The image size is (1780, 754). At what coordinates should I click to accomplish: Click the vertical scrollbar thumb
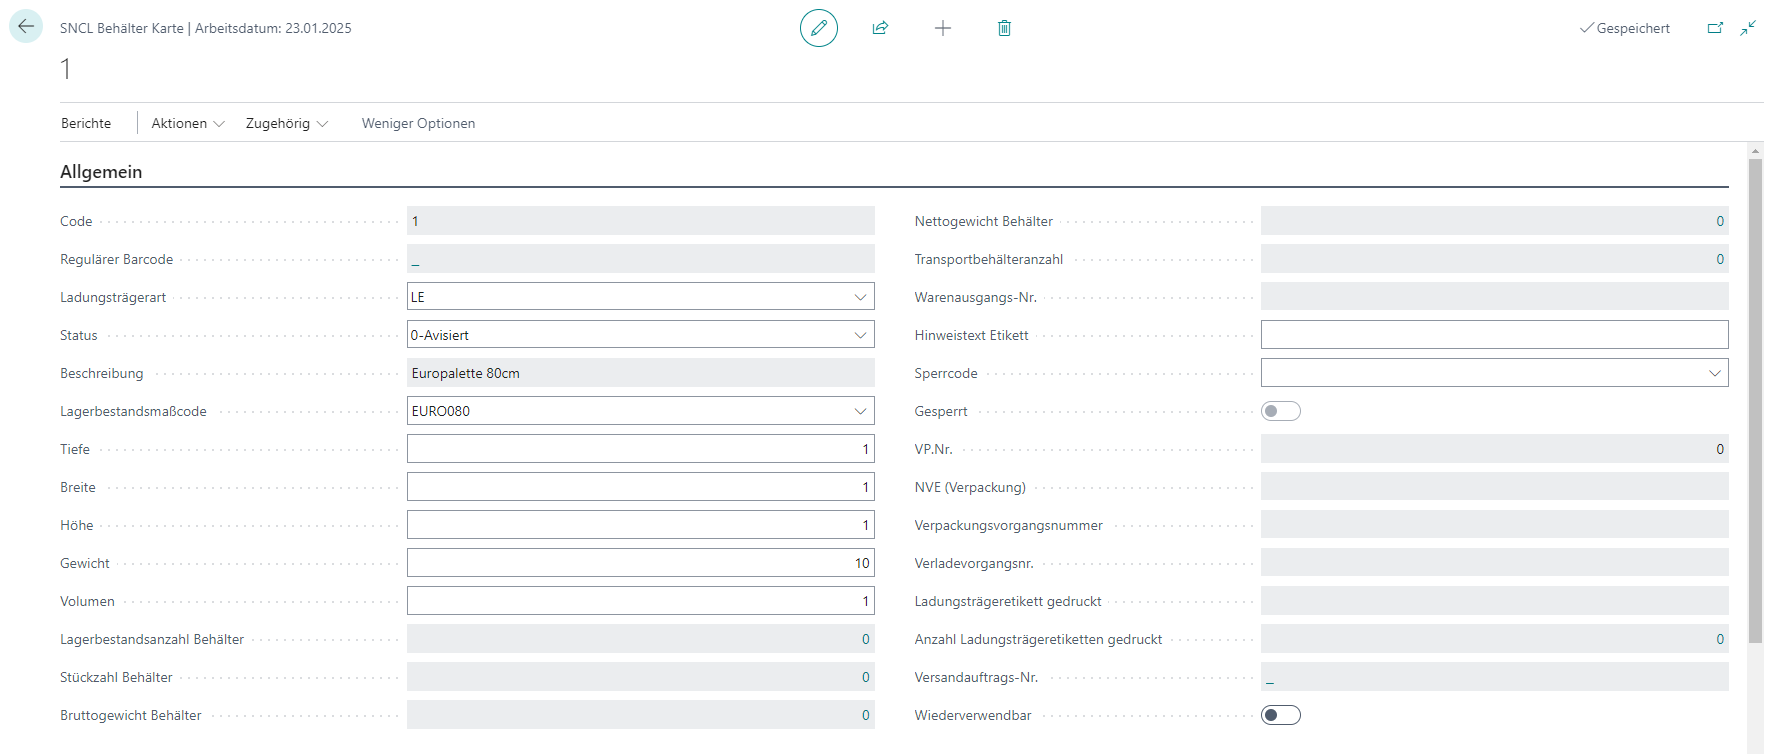[1755, 400]
